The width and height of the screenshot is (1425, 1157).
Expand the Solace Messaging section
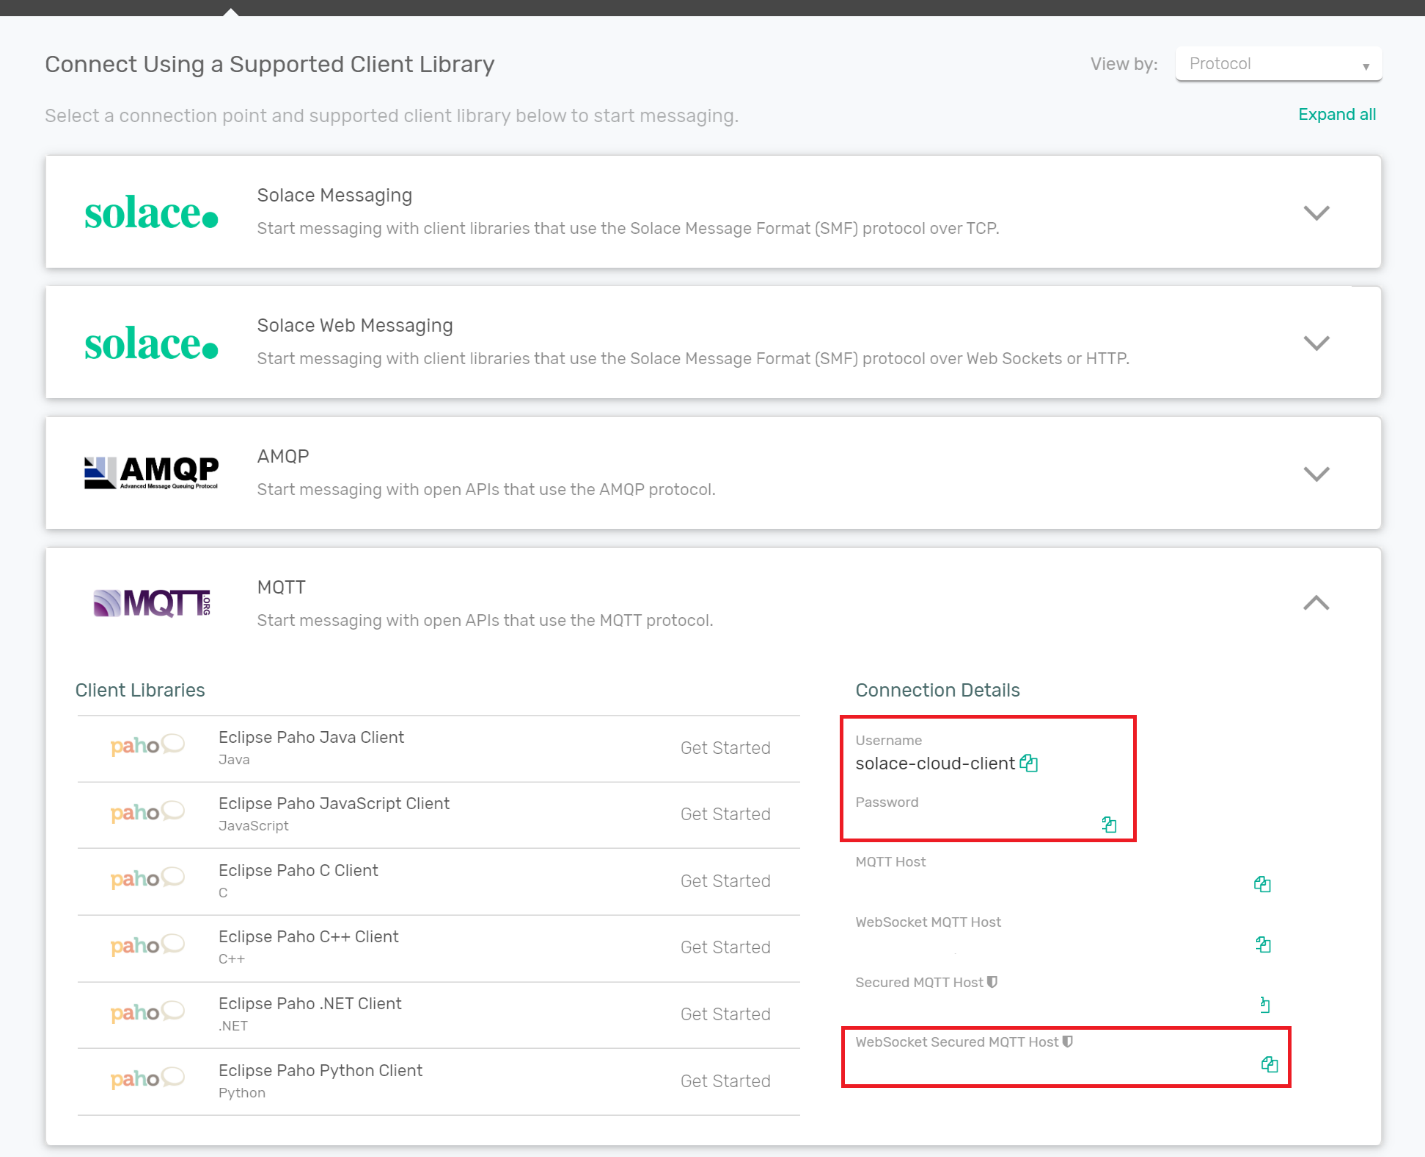pyautogui.click(x=1316, y=213)
